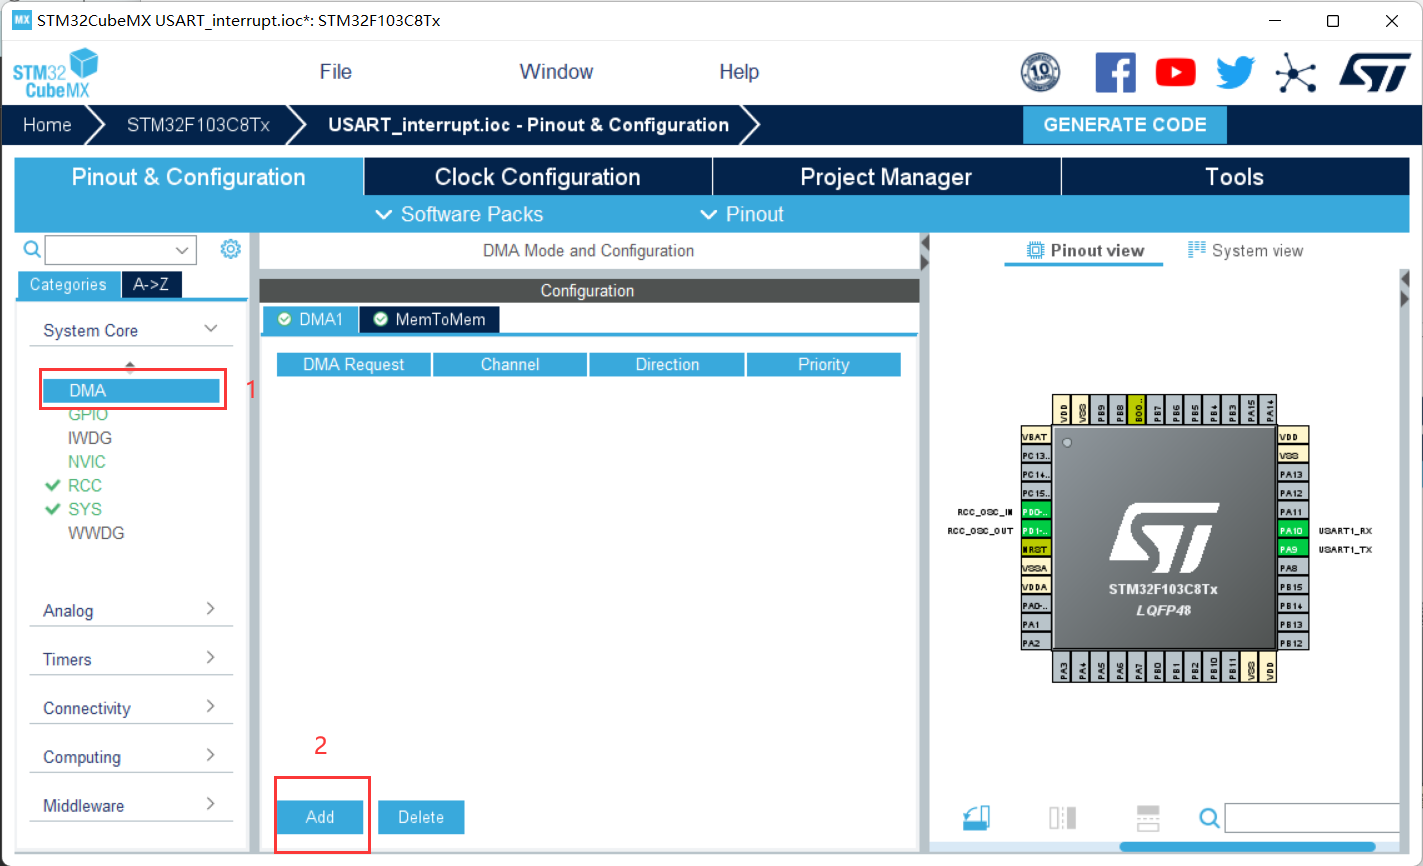Click the GENERATE CODE button

click(x=1124, y=124)
